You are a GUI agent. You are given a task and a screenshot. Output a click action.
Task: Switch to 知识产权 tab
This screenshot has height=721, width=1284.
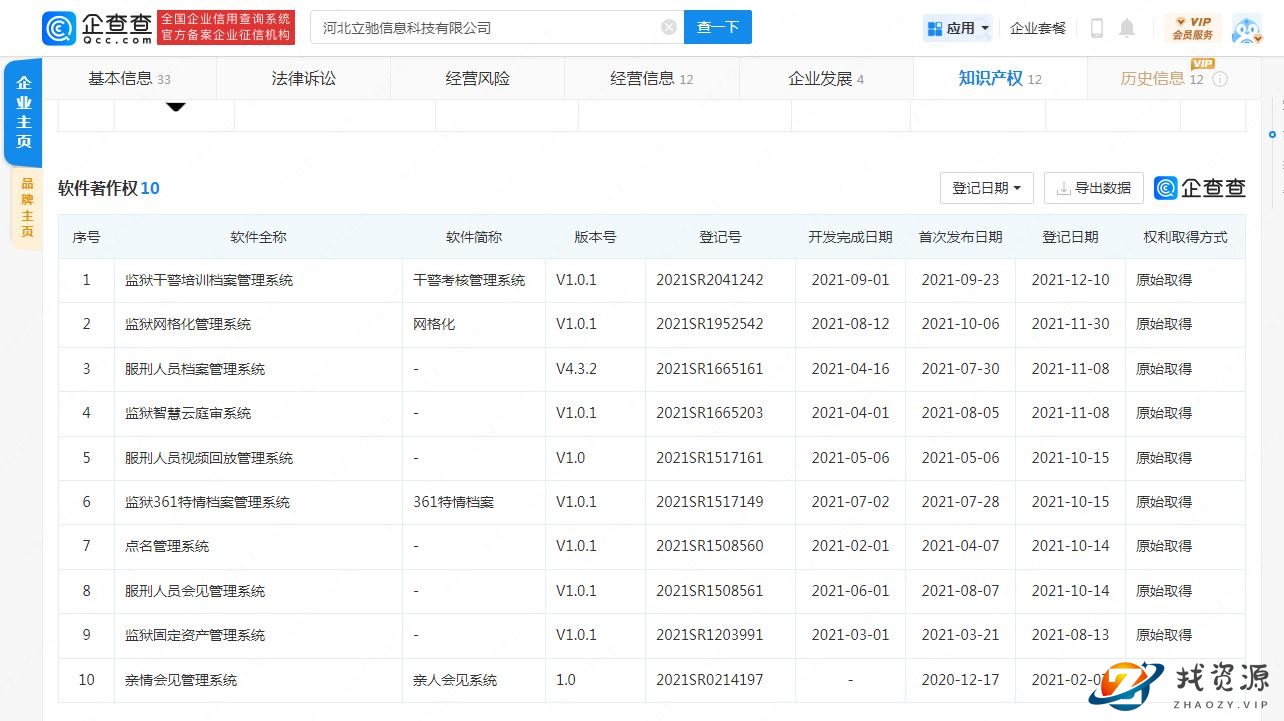coord(1000,78)
